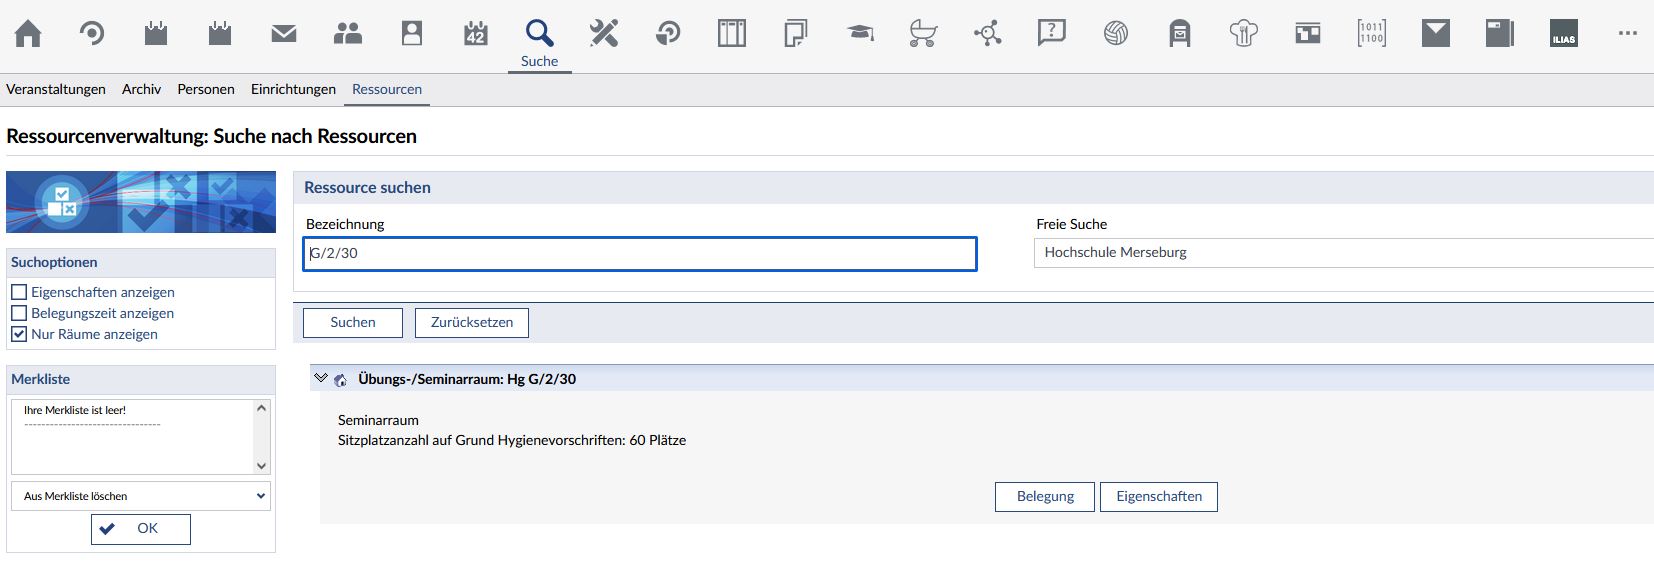Screen dimensions: 1654x563
Task: Open the ILIAS icon
Action: click(x=1564, y=34)
